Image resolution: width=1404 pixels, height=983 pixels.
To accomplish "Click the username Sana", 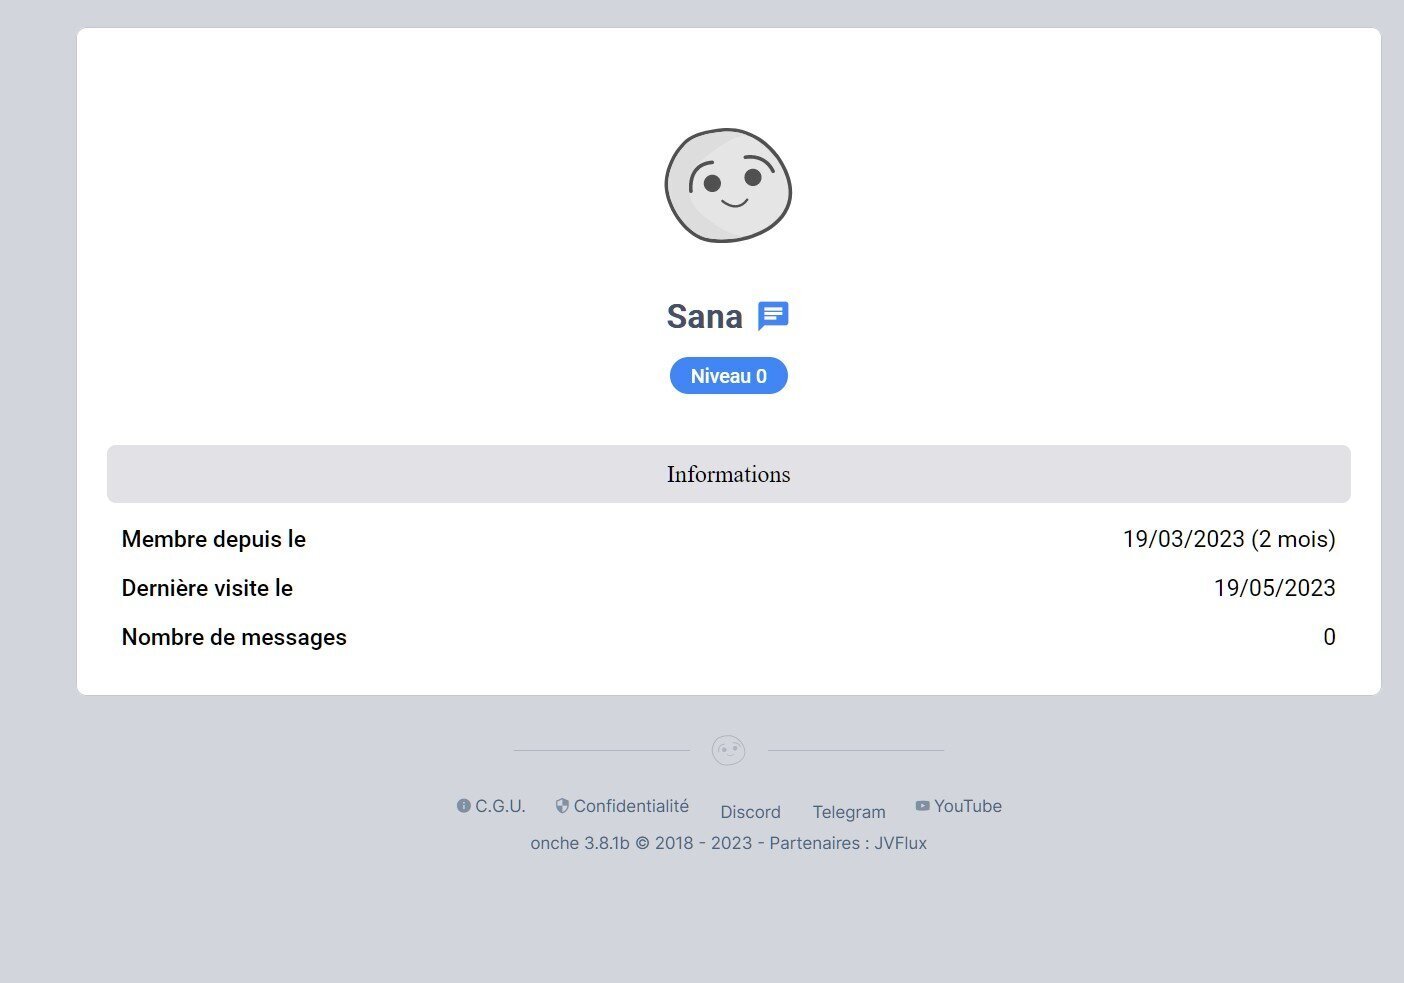I will [x=705, y=316].
